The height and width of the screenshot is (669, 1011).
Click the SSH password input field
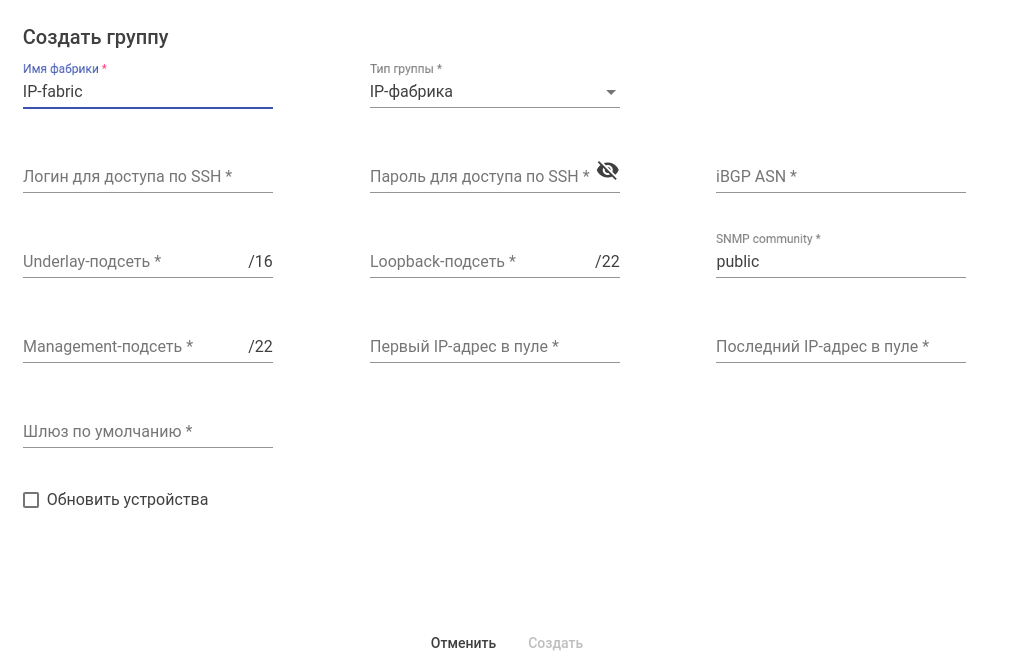[480, 177]
